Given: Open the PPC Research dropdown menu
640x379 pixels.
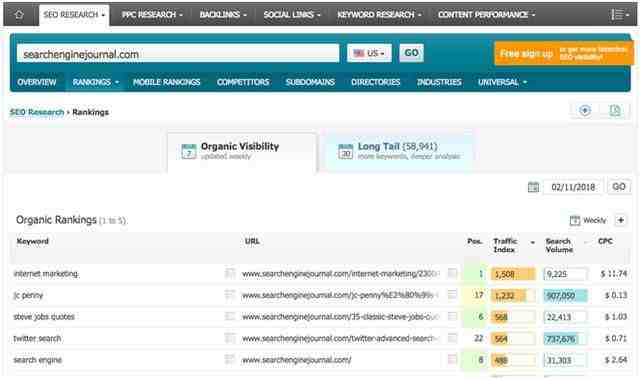Looking at the screenshot, I should (152, 15).
